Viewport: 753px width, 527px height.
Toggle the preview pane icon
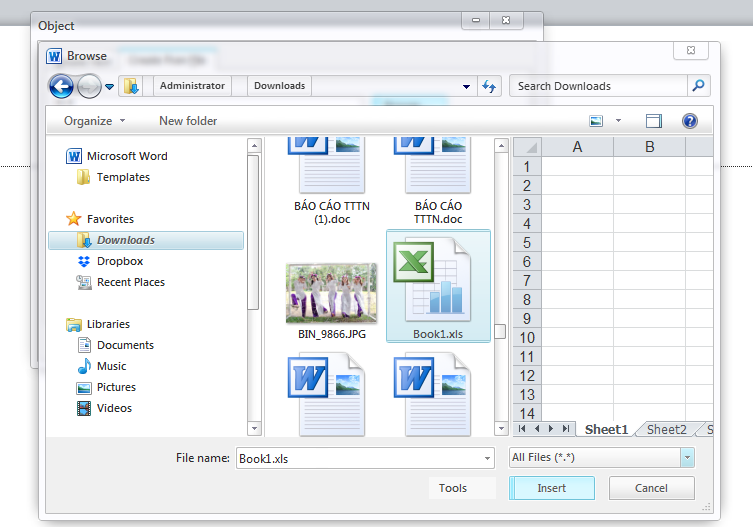coord(654,121)
